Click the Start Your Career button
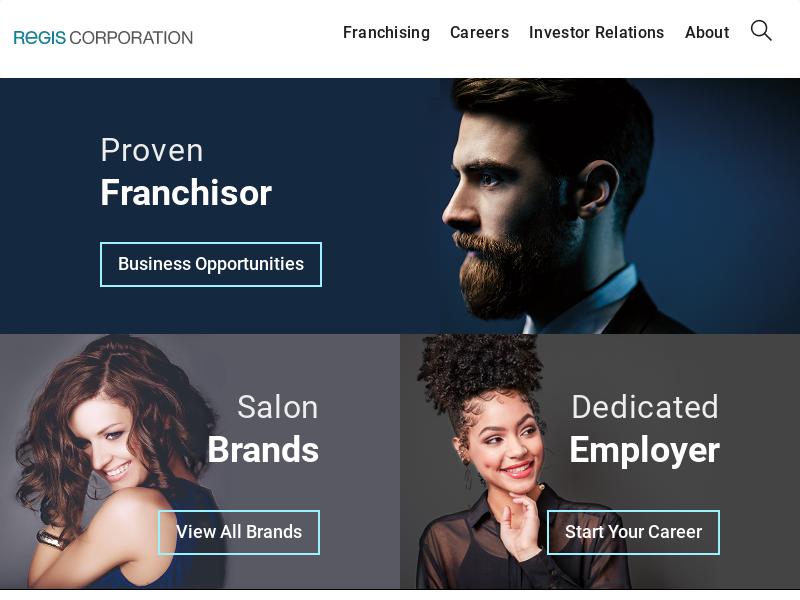The image size is (800, 600). tap(633, 532)
